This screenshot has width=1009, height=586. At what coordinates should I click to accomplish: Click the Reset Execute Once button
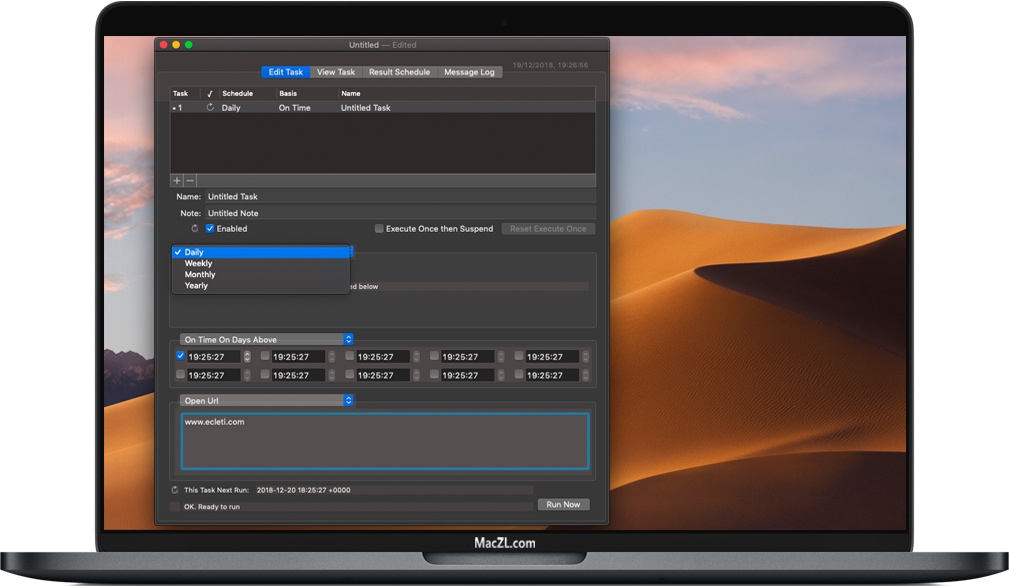click(x=548, y=228)
